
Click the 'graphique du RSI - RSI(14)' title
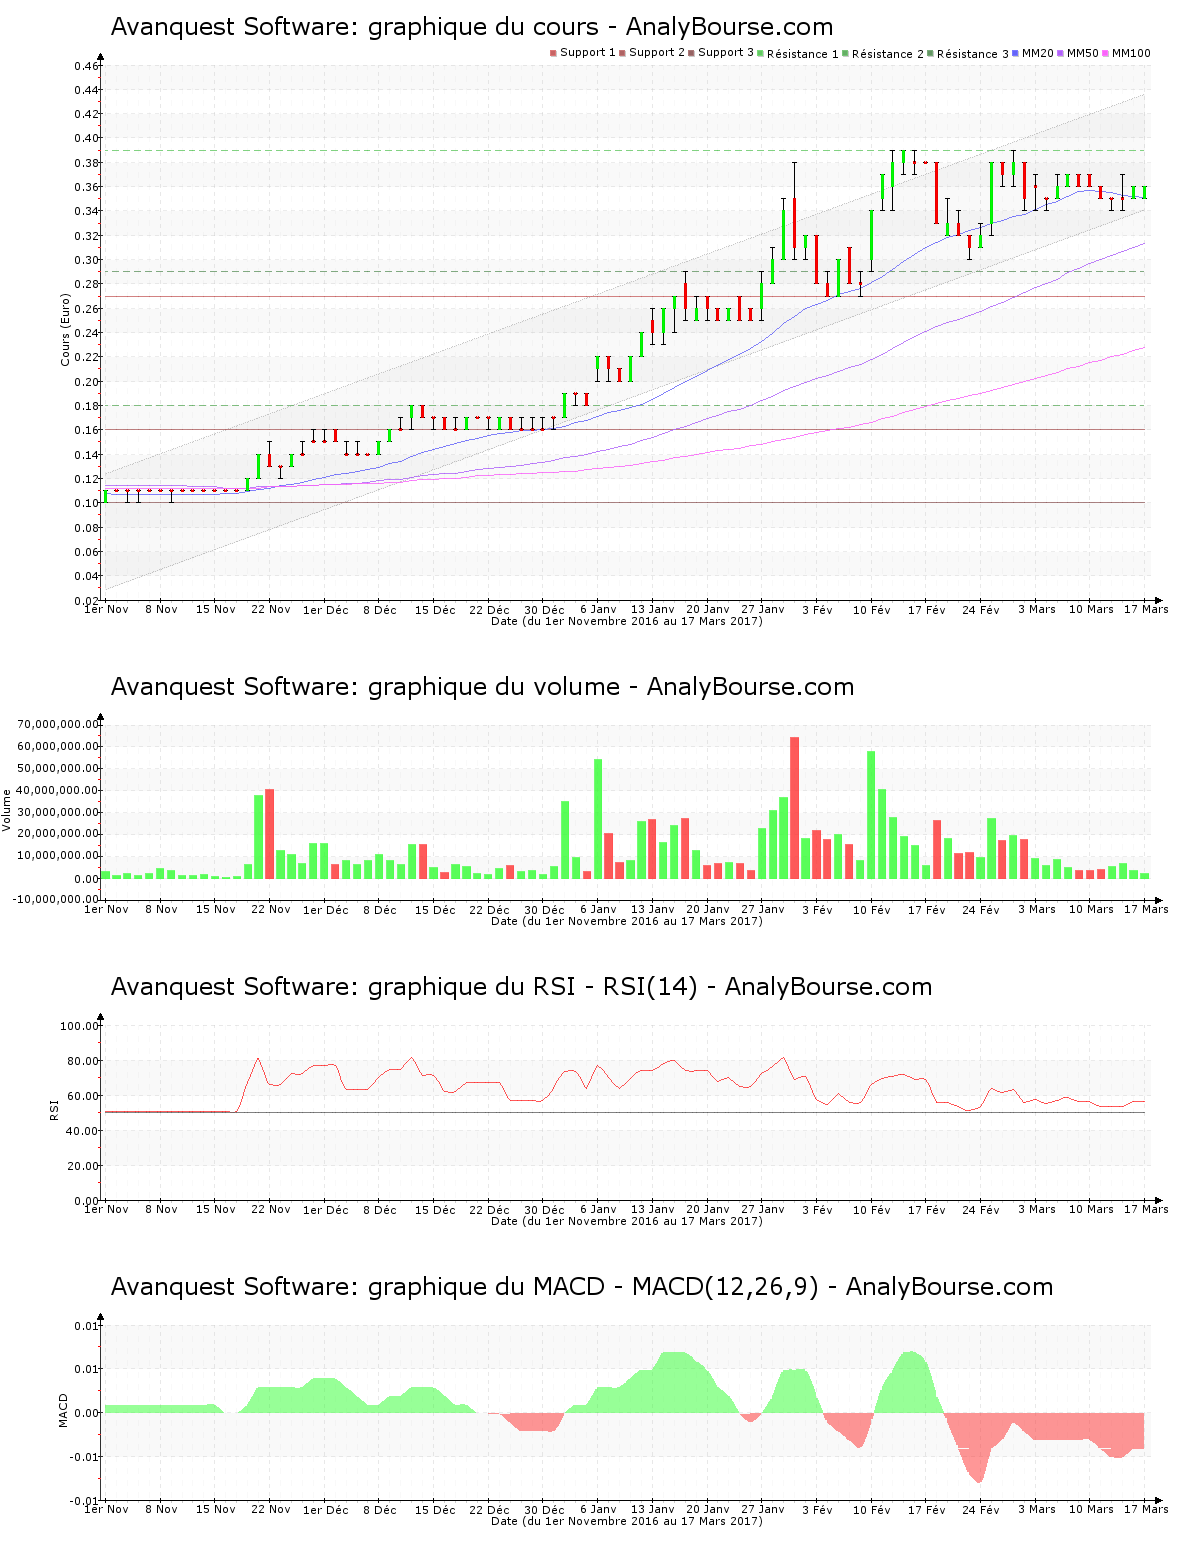521,987
